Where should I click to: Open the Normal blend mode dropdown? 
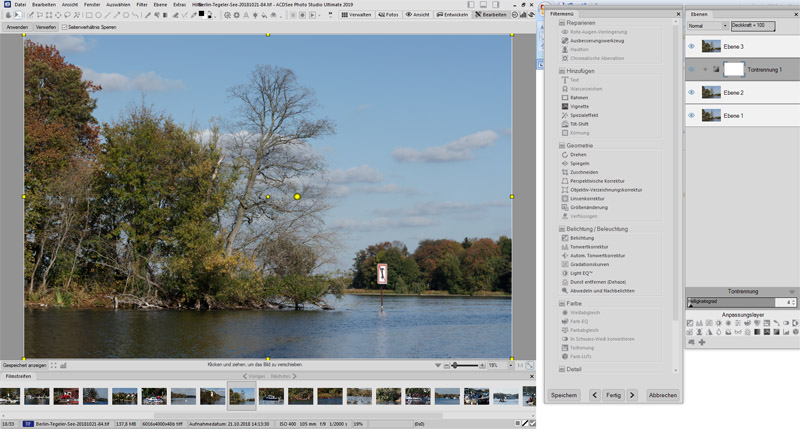[x=707, y=25]
